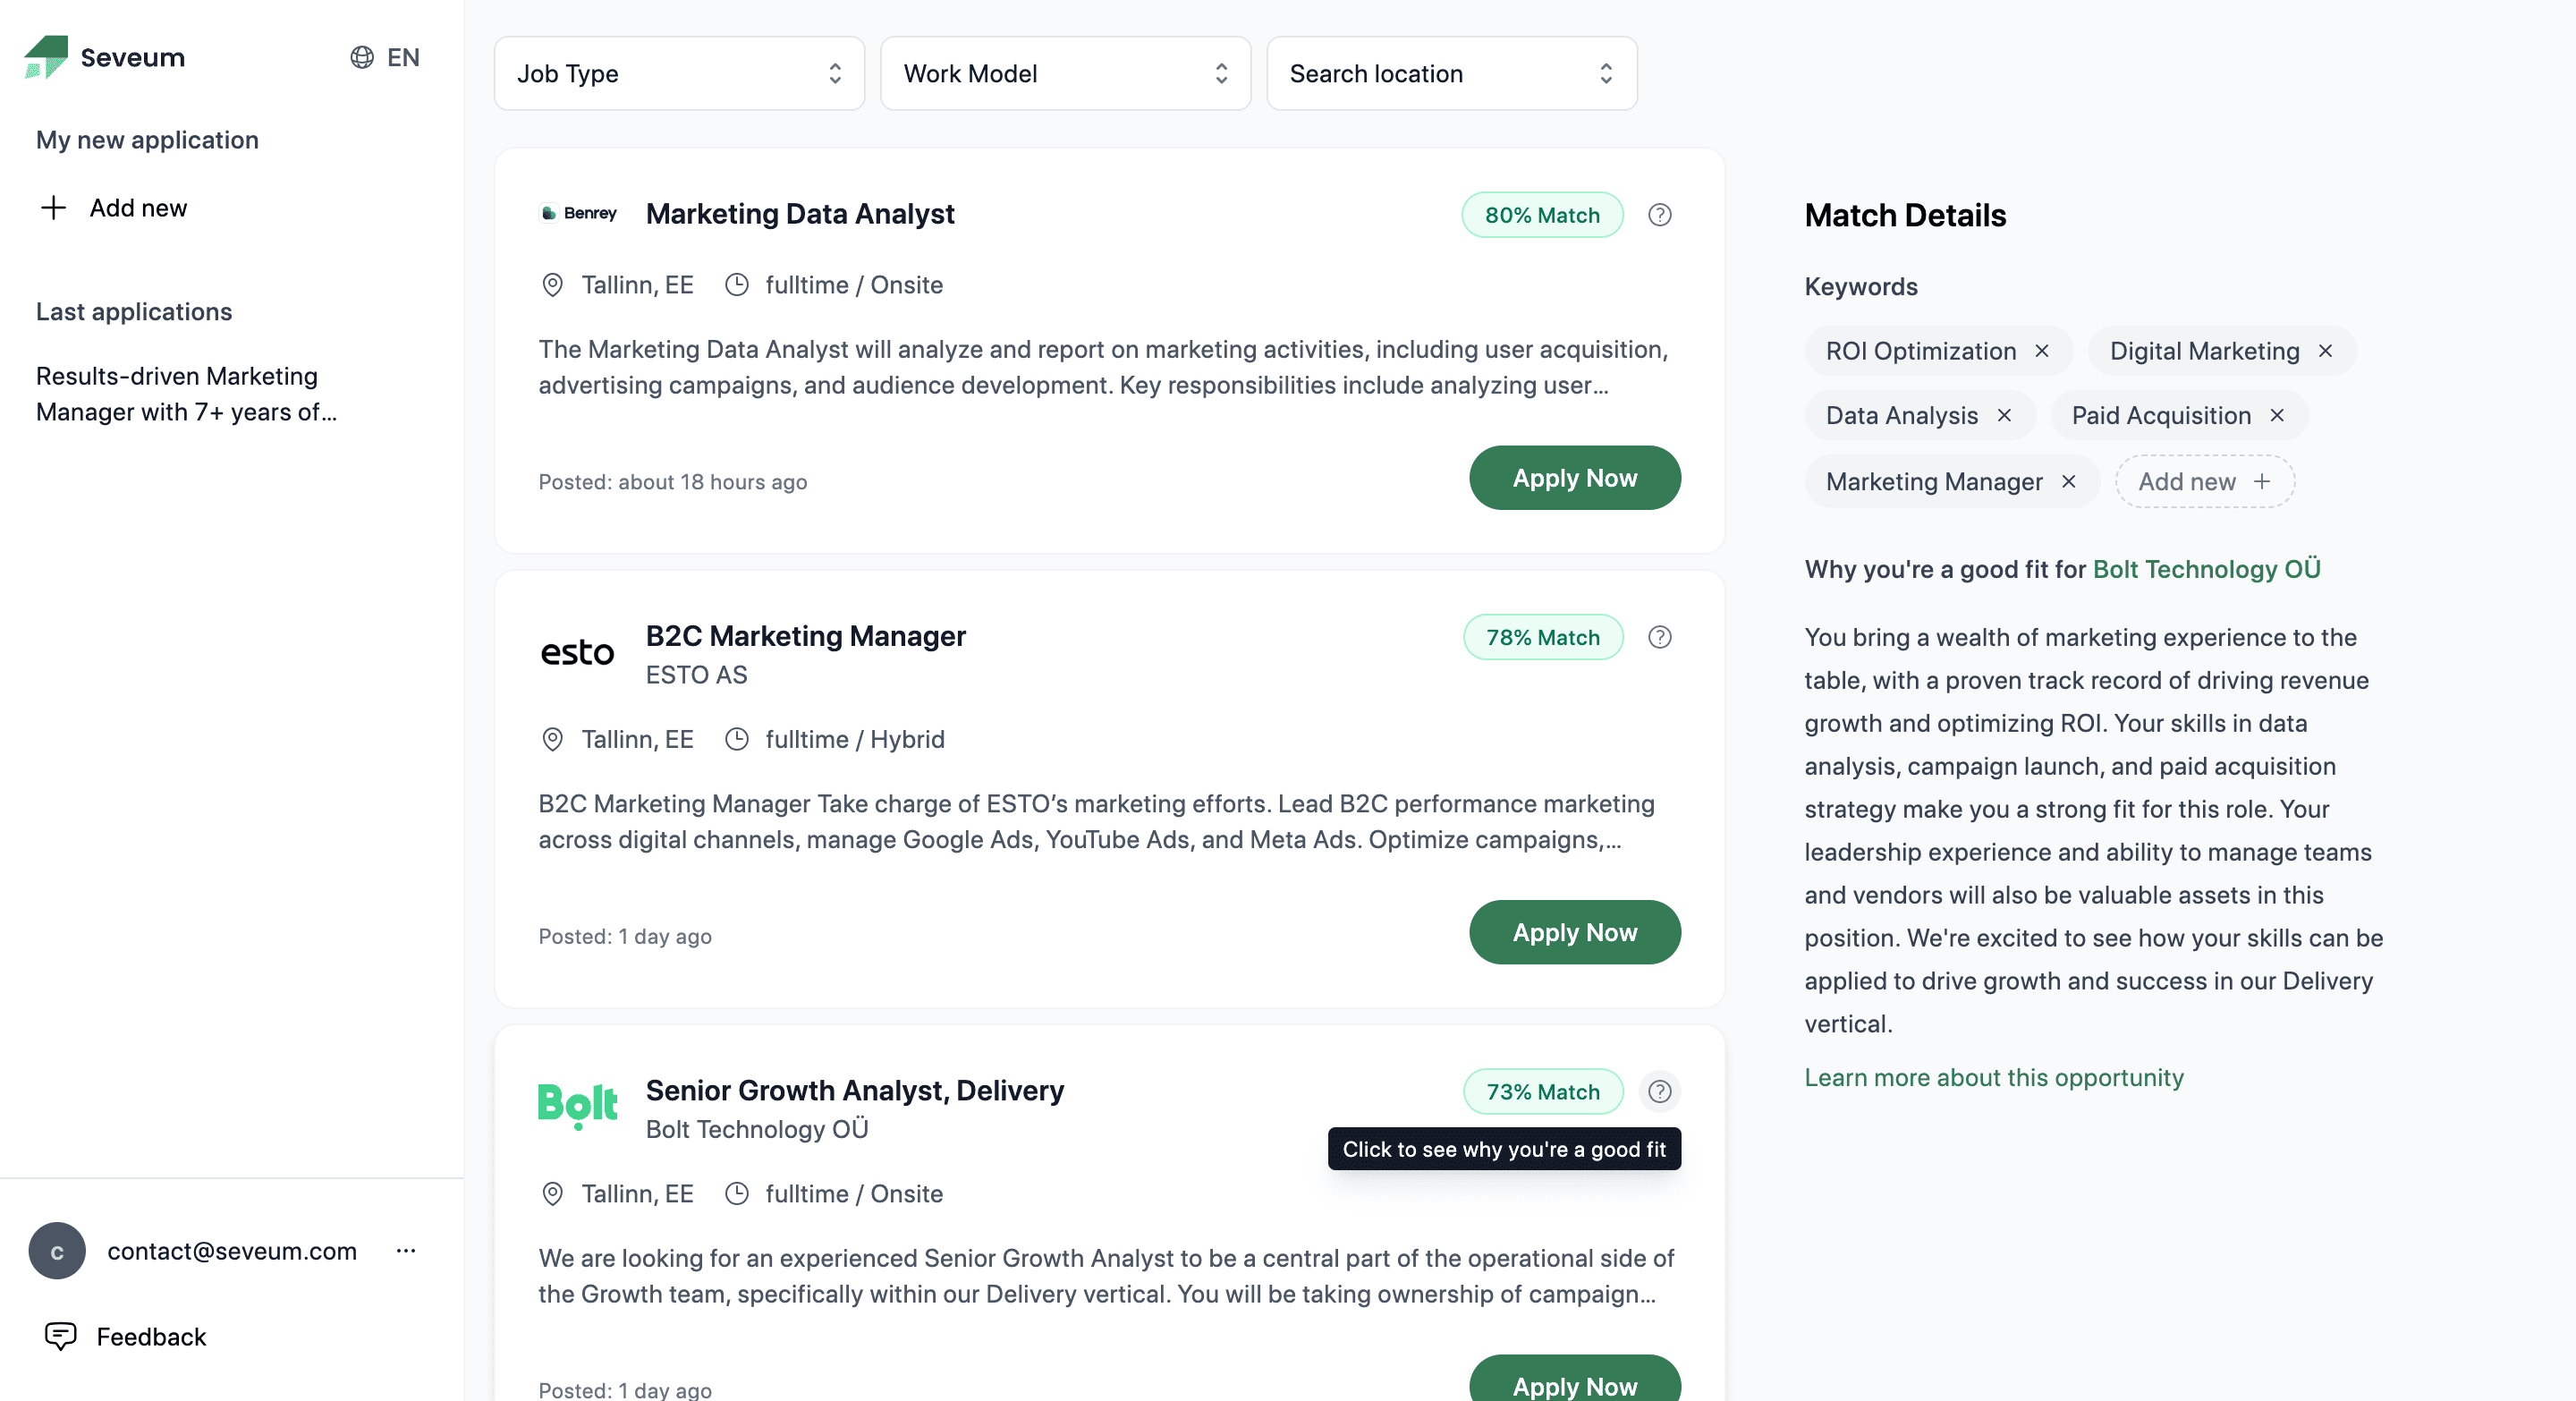
Task: Click Apply Now for B2C Marketing Manager
Action: [1574, 931]
